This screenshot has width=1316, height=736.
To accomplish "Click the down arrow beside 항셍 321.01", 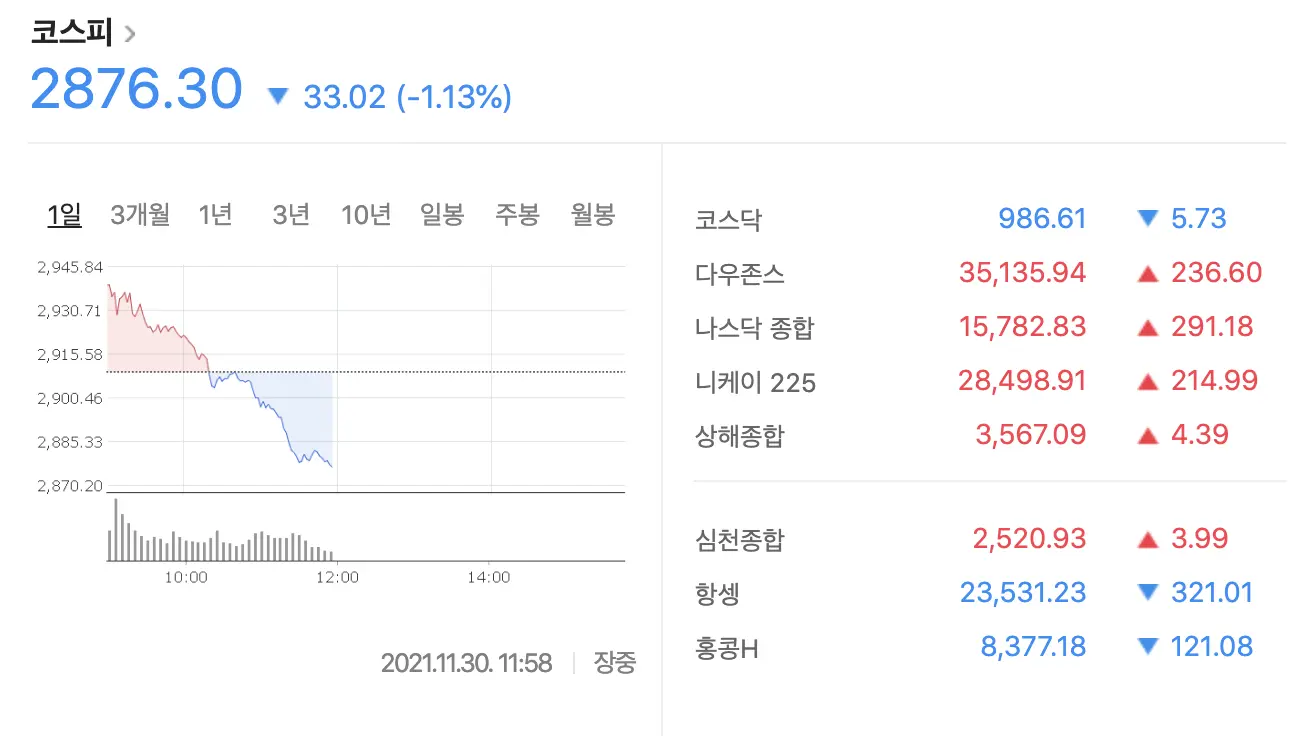I will [x=1148, y=592].
